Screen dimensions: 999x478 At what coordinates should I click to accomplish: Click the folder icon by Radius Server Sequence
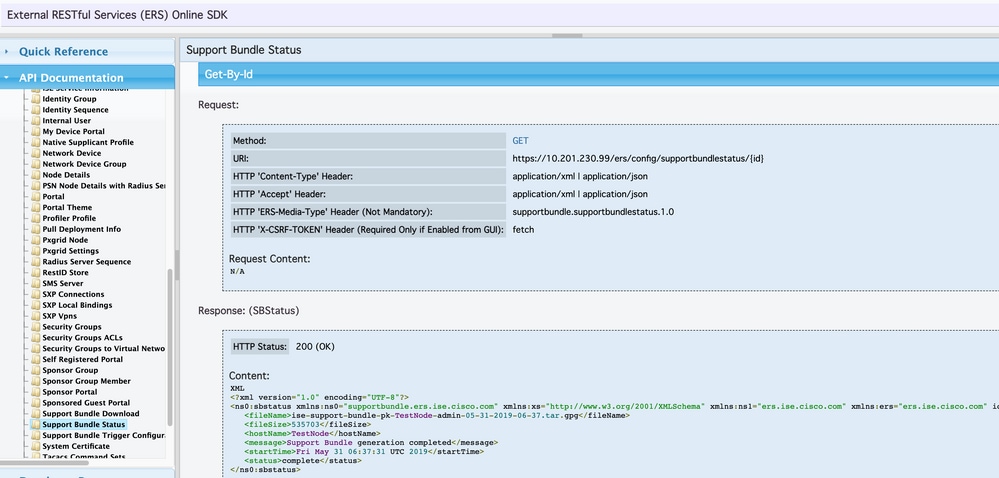[36, 261]
